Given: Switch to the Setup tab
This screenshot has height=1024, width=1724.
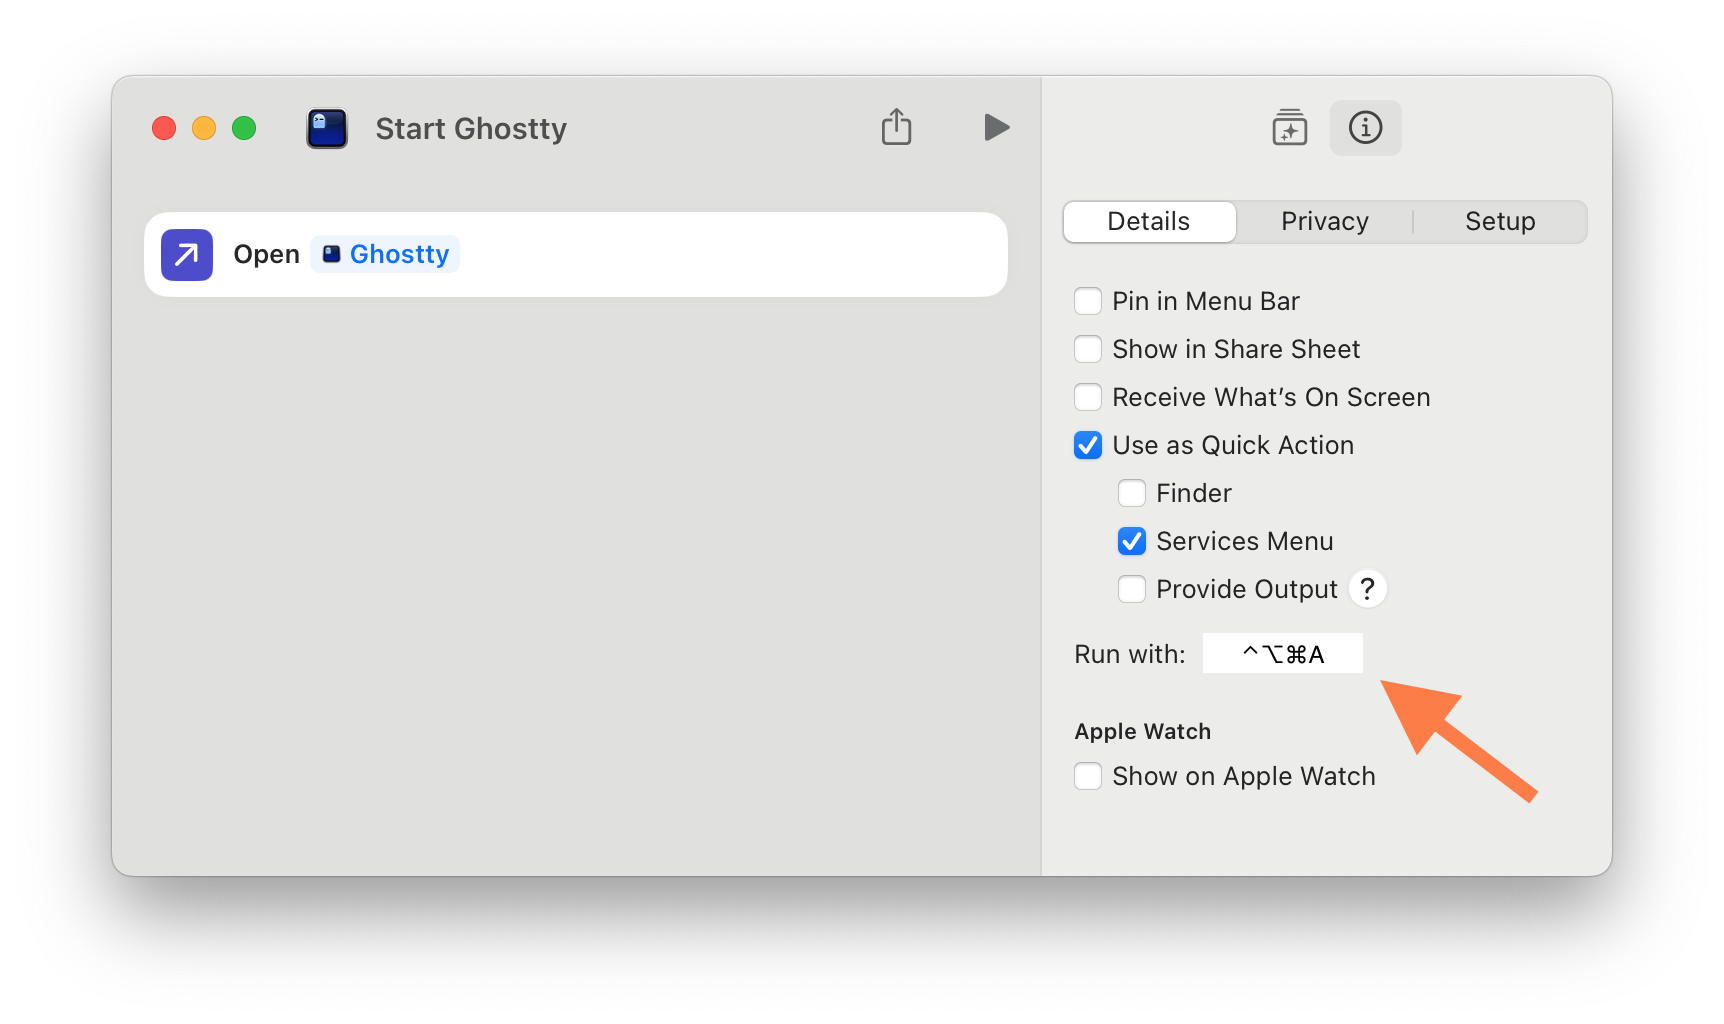Looking at the screenshot, I should (x=1499, y=222).
